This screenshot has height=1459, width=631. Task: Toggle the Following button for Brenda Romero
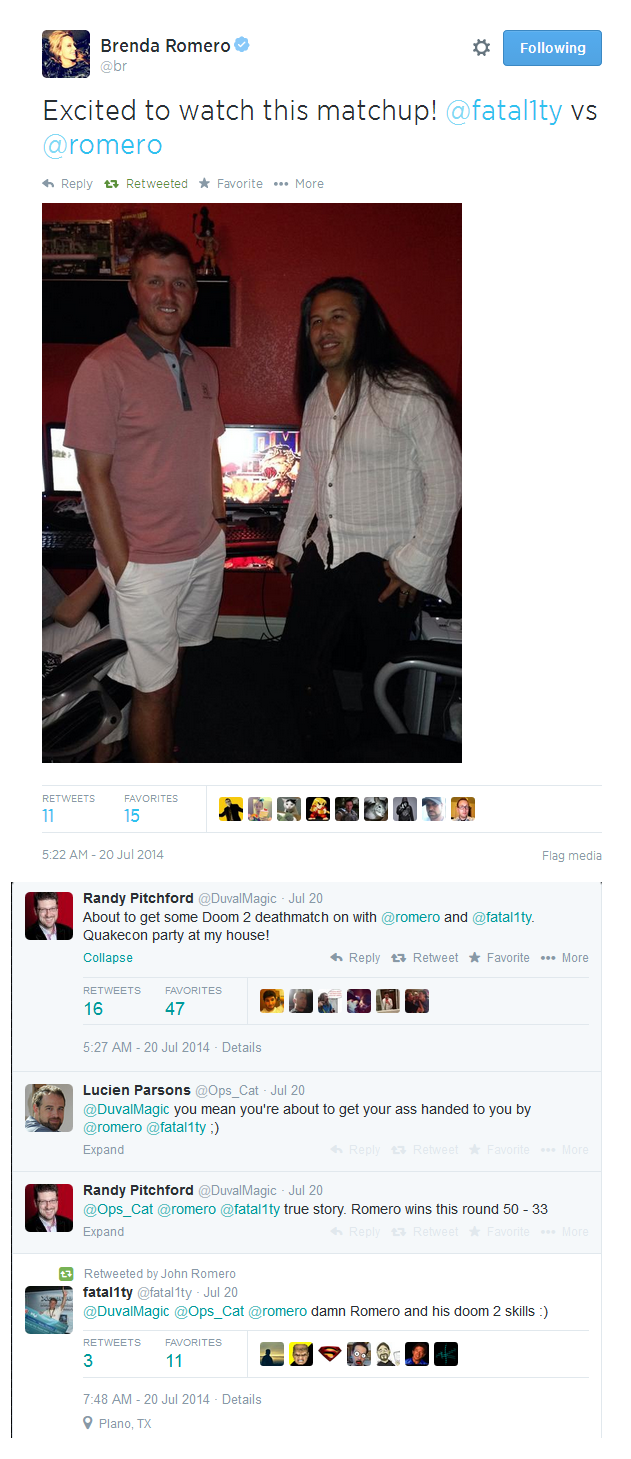[x=552, y=48]
